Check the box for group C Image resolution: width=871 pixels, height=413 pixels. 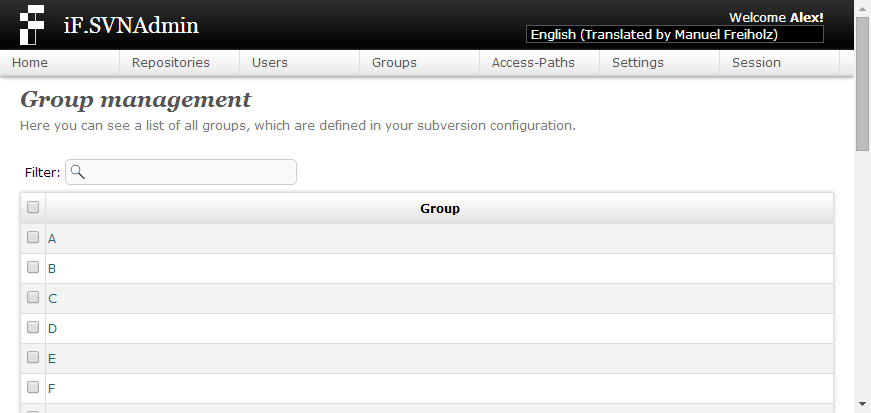(33, 297)
